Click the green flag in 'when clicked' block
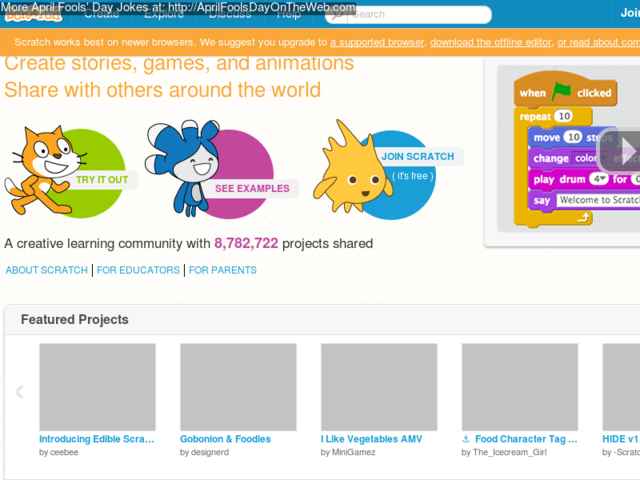This screenshot has height=480, width=640. (561, 91)
